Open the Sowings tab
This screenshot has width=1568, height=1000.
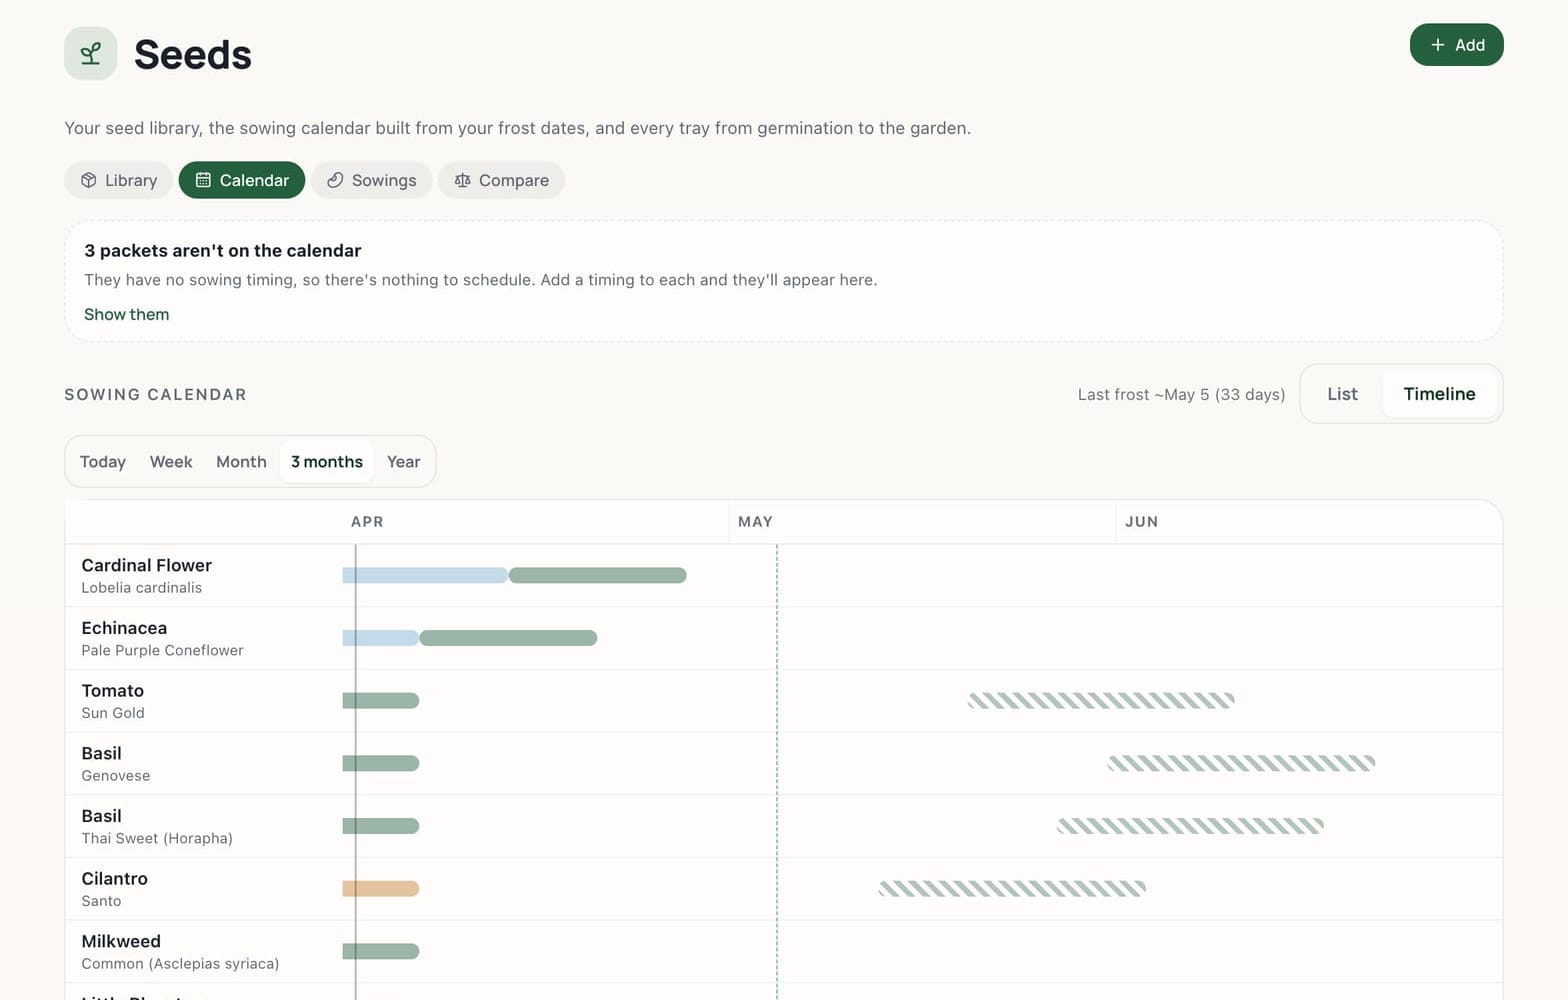click(x=372, y=180)
